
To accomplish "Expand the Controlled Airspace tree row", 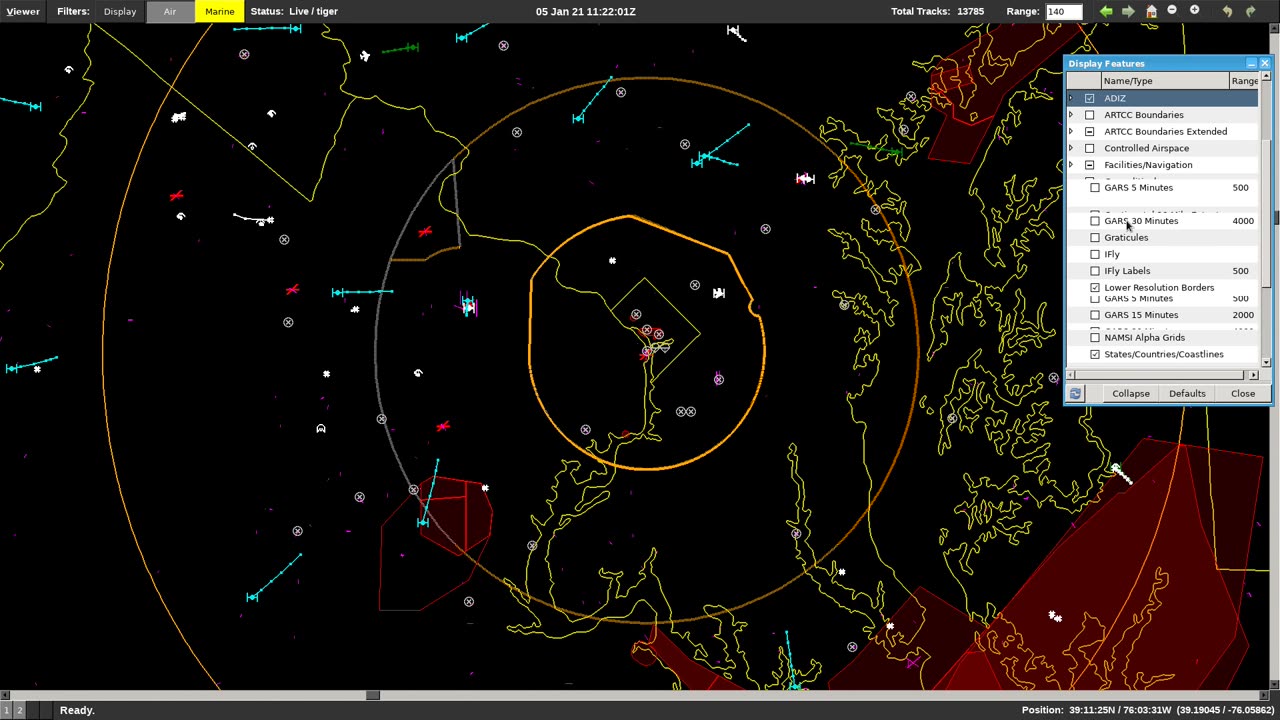I will click(x=1071, y=148).
